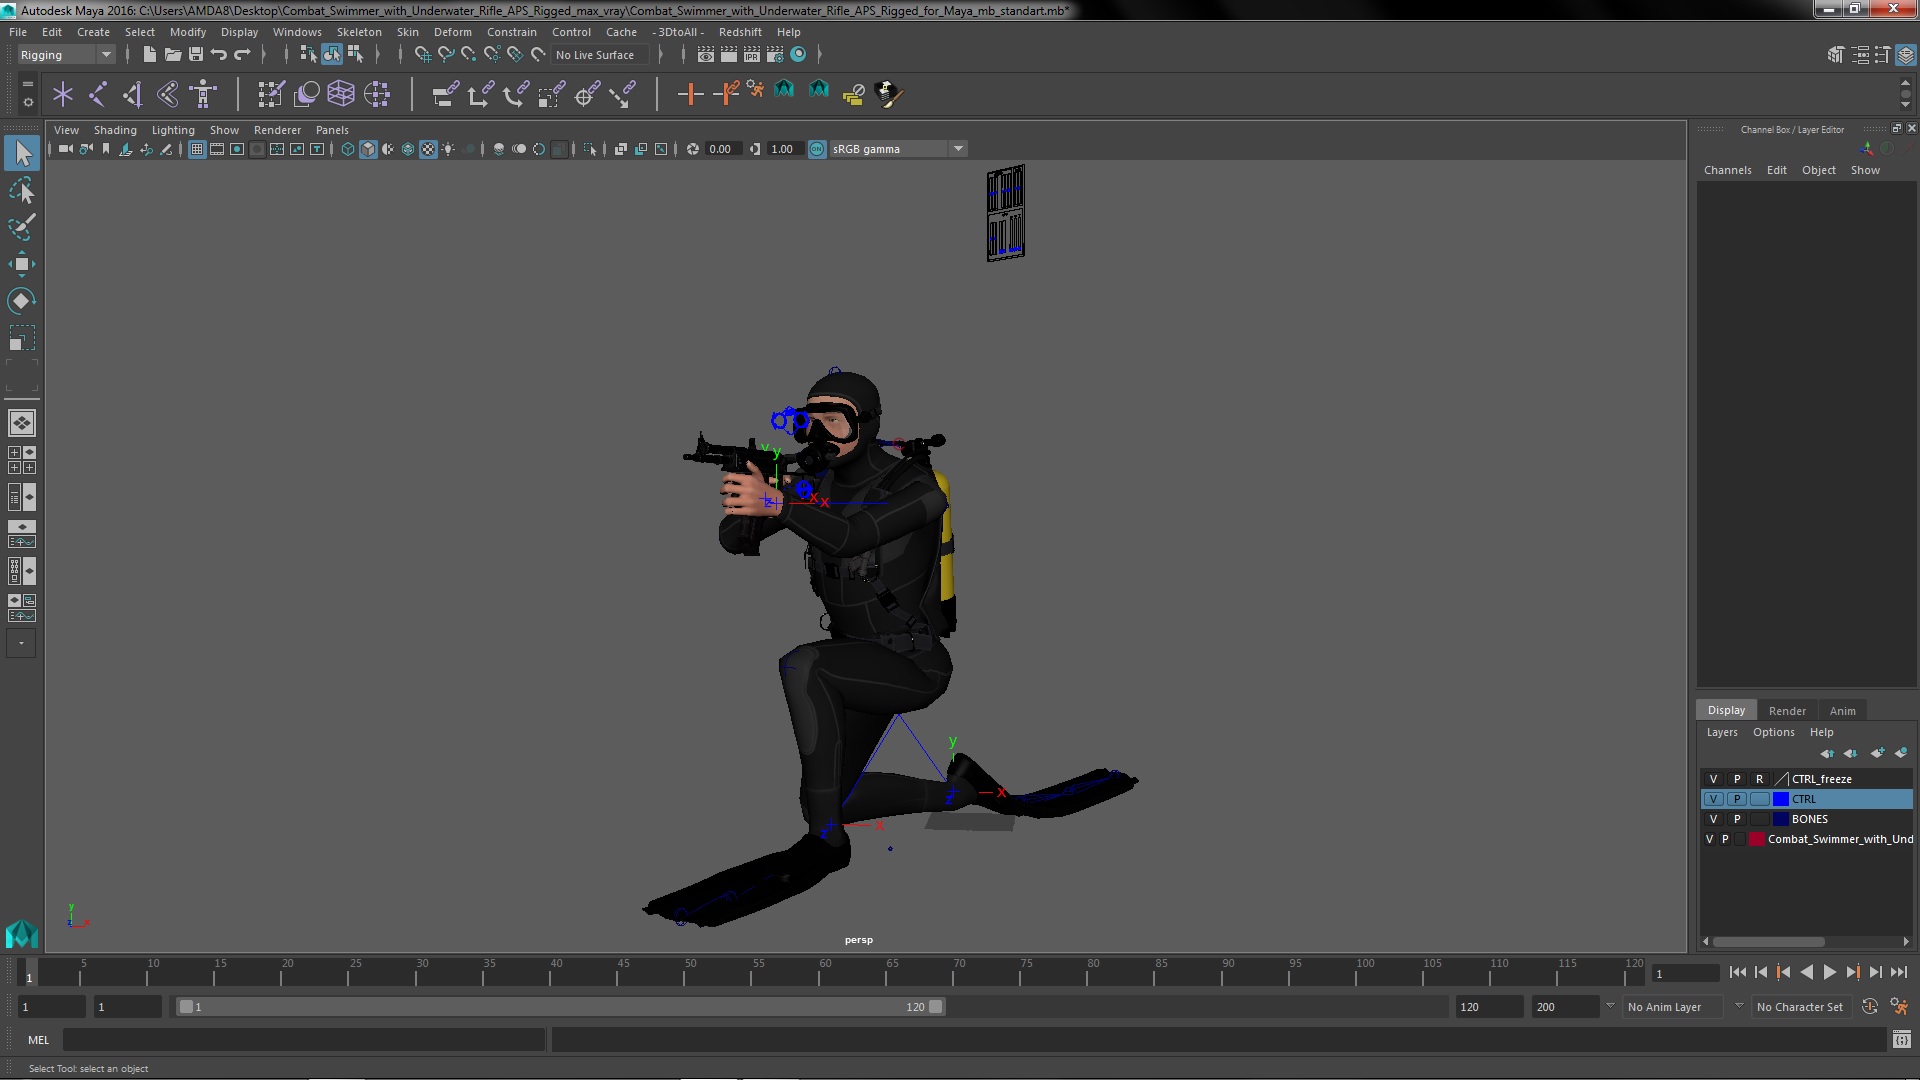Click the Paint Selection tool

21,227
